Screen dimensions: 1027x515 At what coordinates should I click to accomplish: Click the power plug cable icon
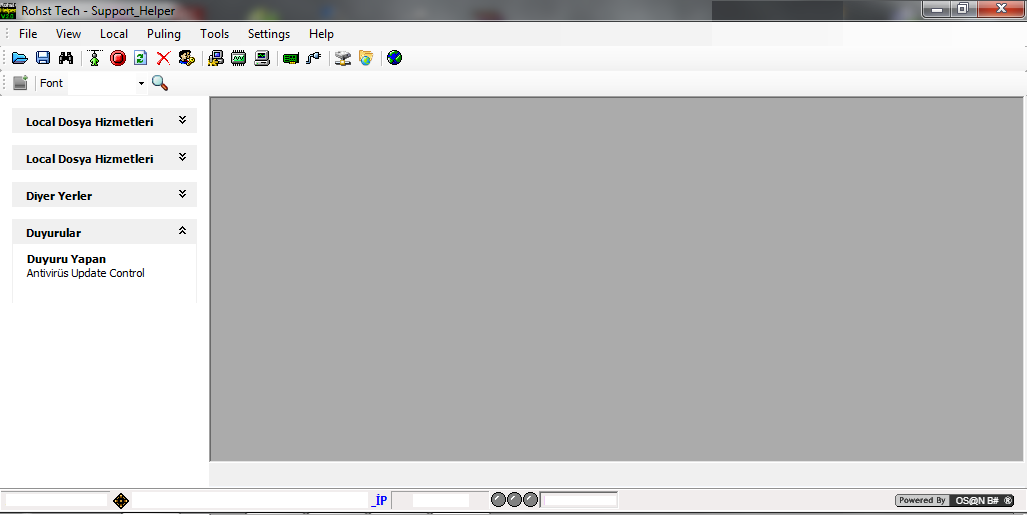coord(314,58)
